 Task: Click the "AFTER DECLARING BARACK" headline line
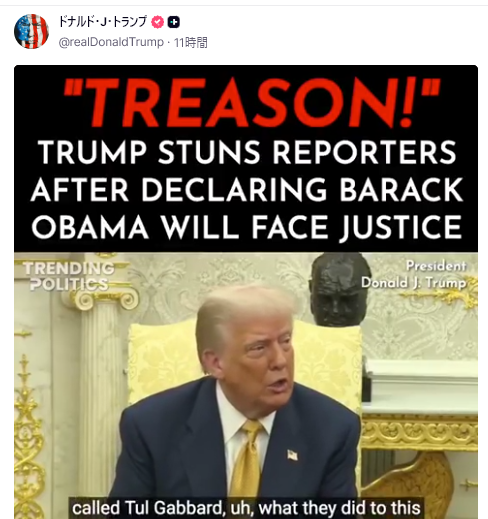pos(247,189)
